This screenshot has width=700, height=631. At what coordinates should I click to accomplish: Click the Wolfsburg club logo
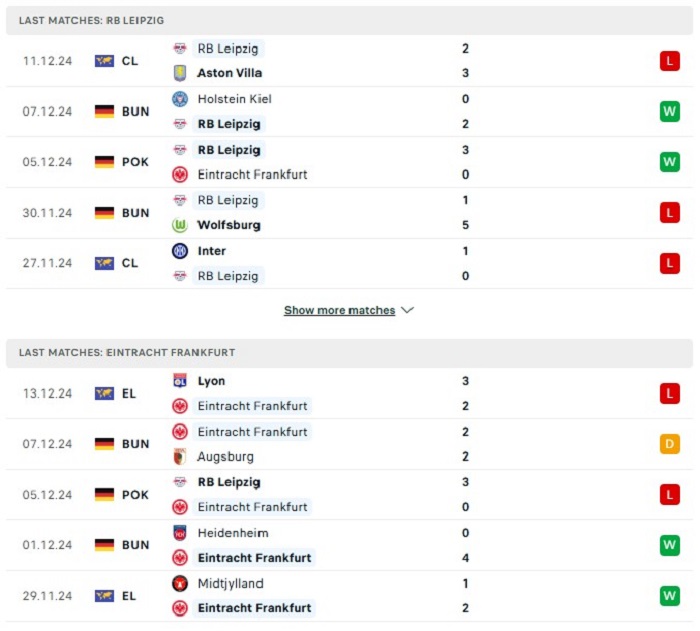pyautogui.click(x=180, y=225)
